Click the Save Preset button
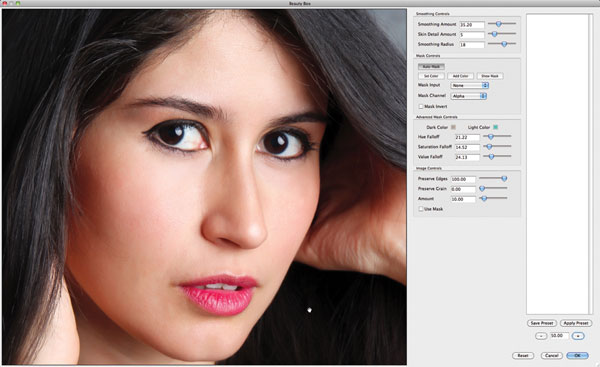This screenshot has height=367, width=600. [x=542, y=323]
